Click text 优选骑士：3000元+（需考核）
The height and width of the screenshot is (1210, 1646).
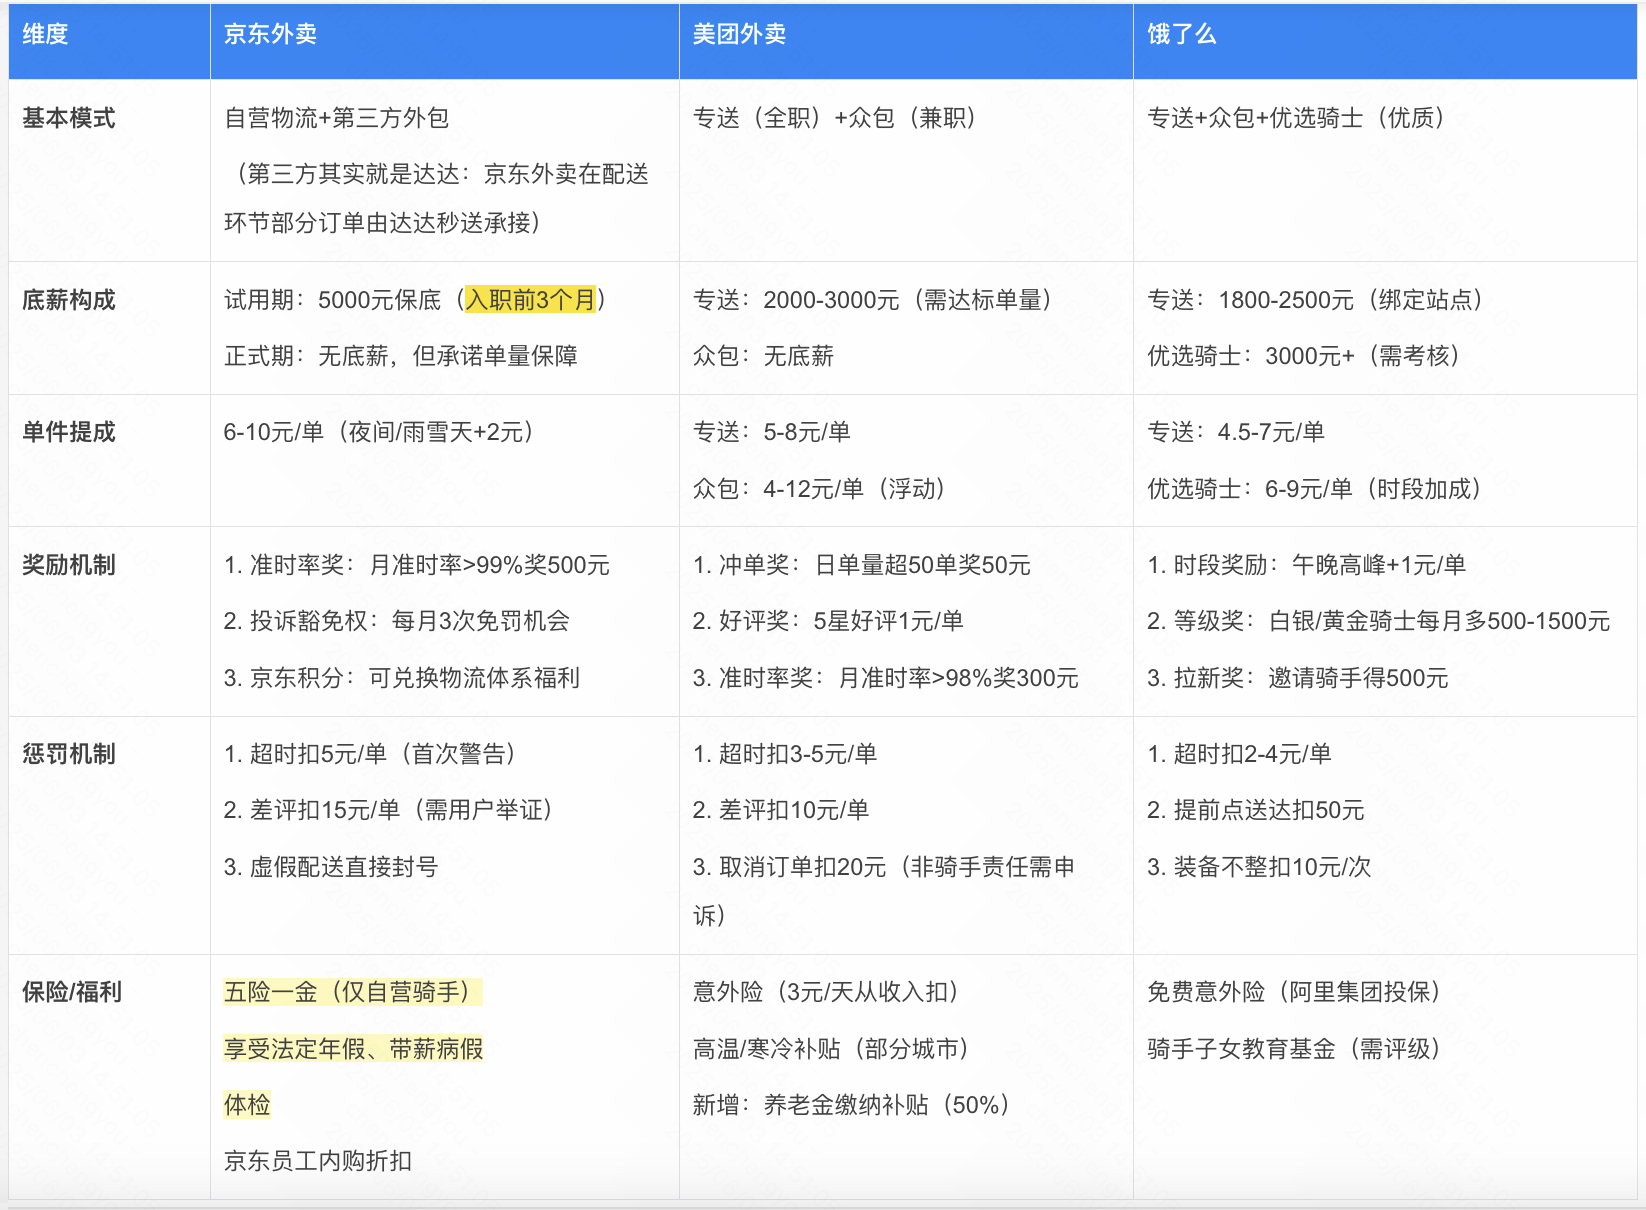click(1305, 356)
